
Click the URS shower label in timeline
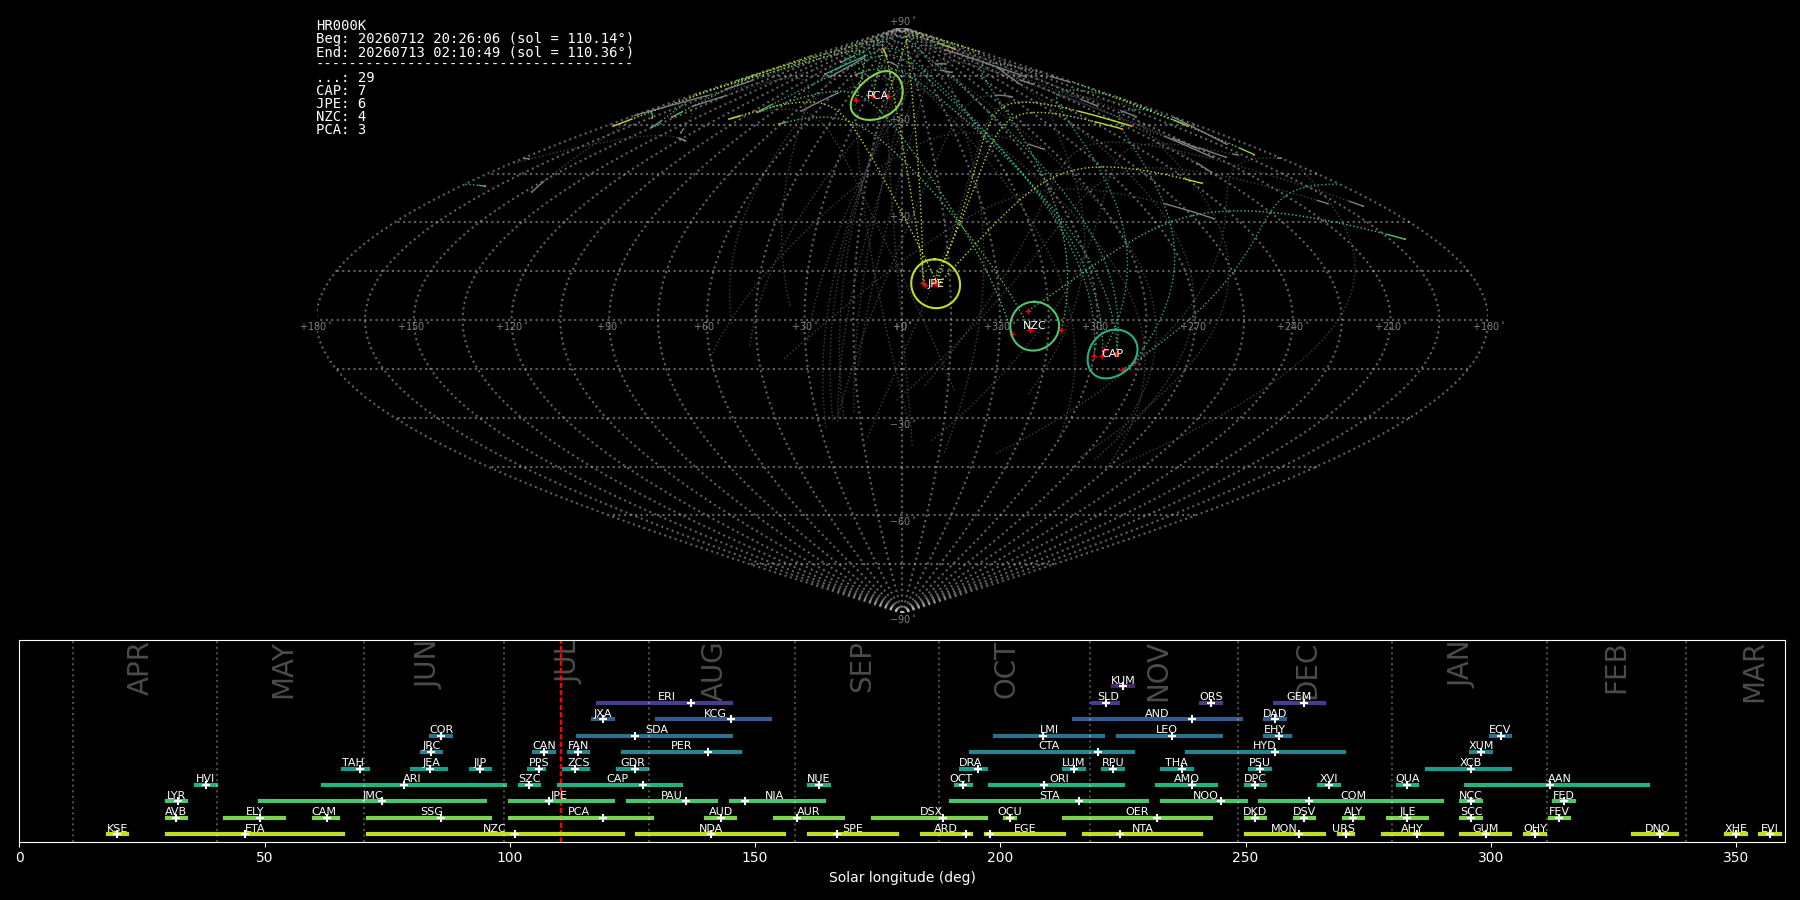(x=1343, y=829)
